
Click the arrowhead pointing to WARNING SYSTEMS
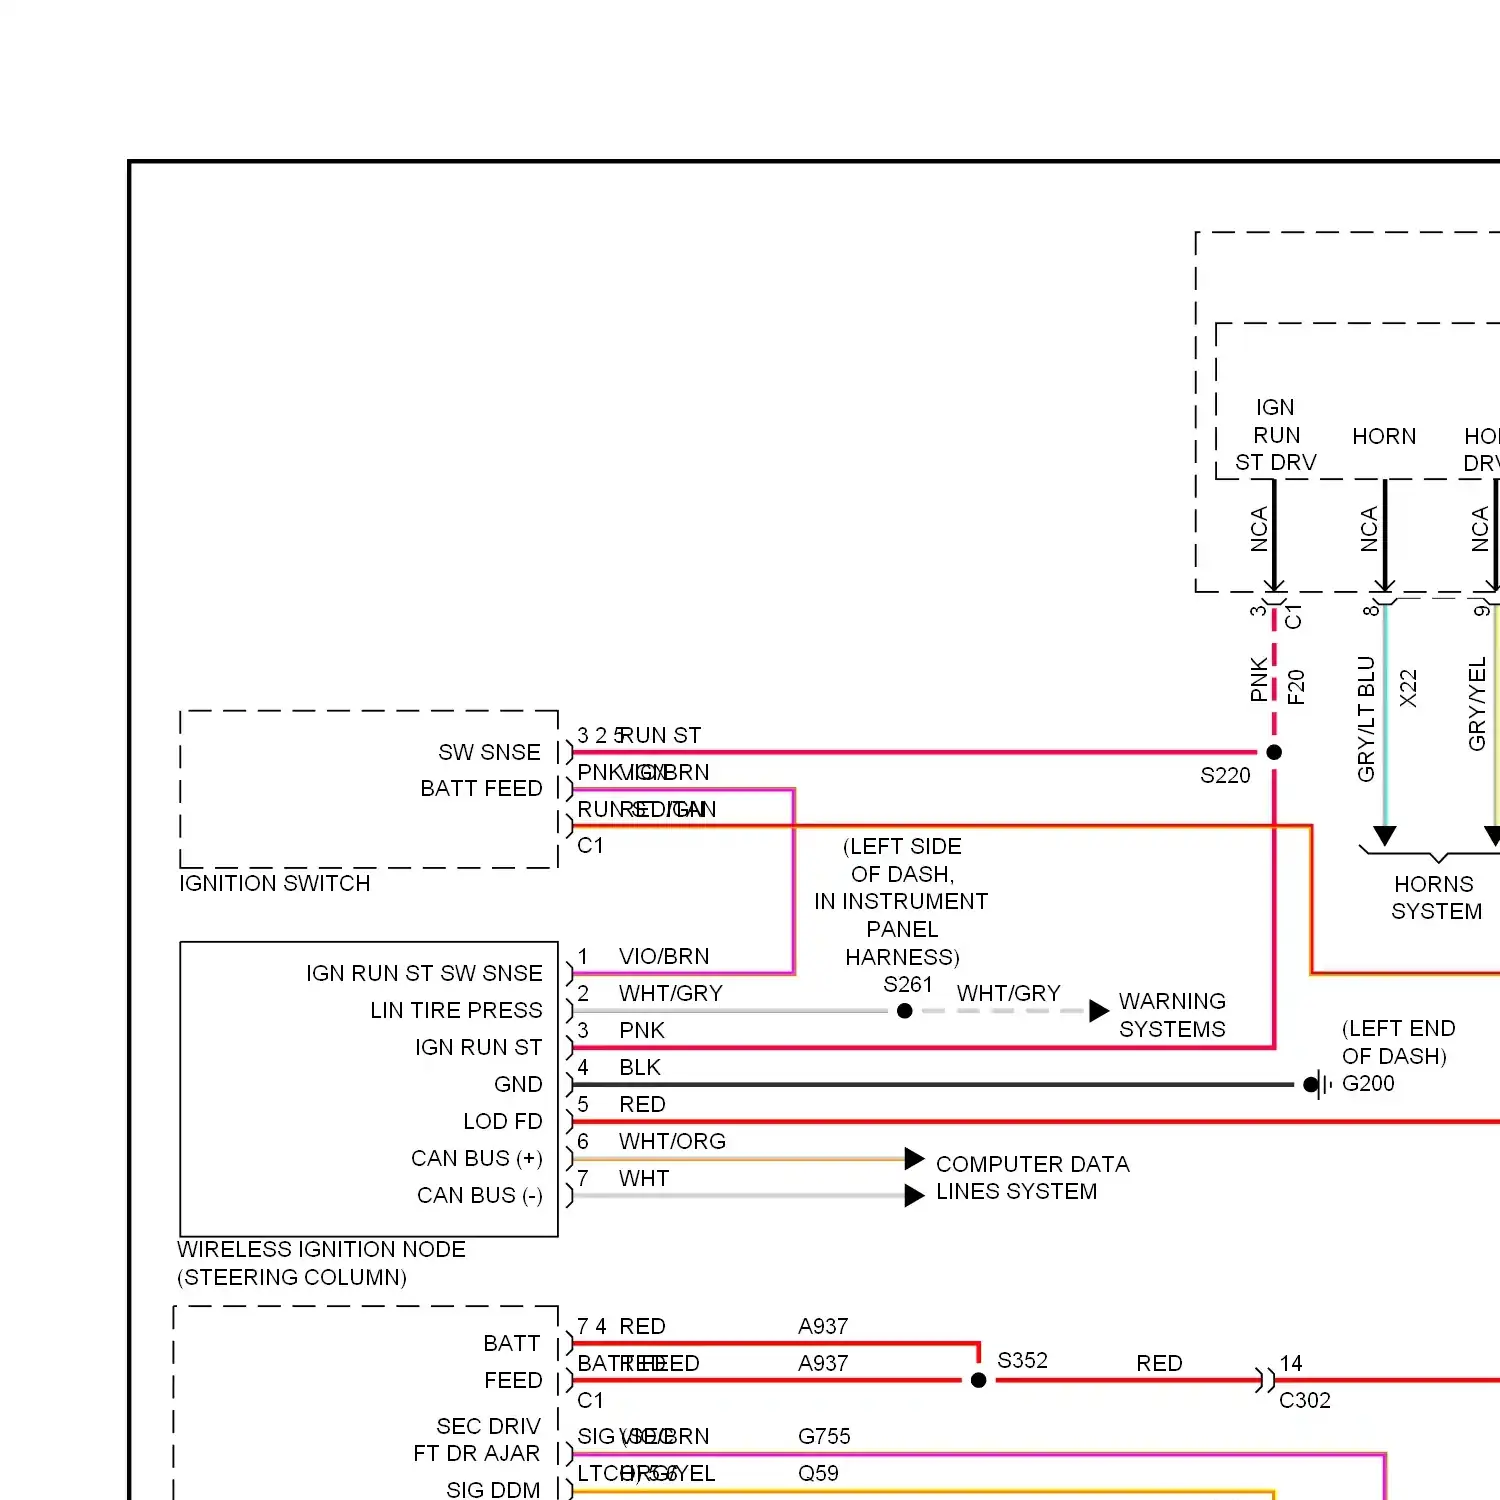1099,1010
